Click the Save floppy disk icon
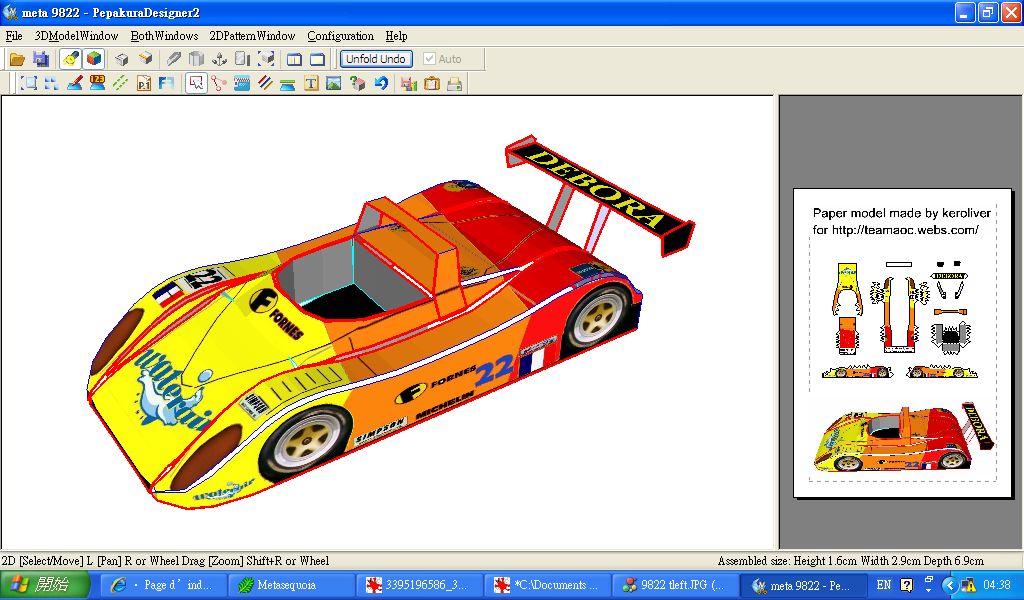The width and height of the screenshot is (1024, 600). pyautogui.click(x=40, y=59)
